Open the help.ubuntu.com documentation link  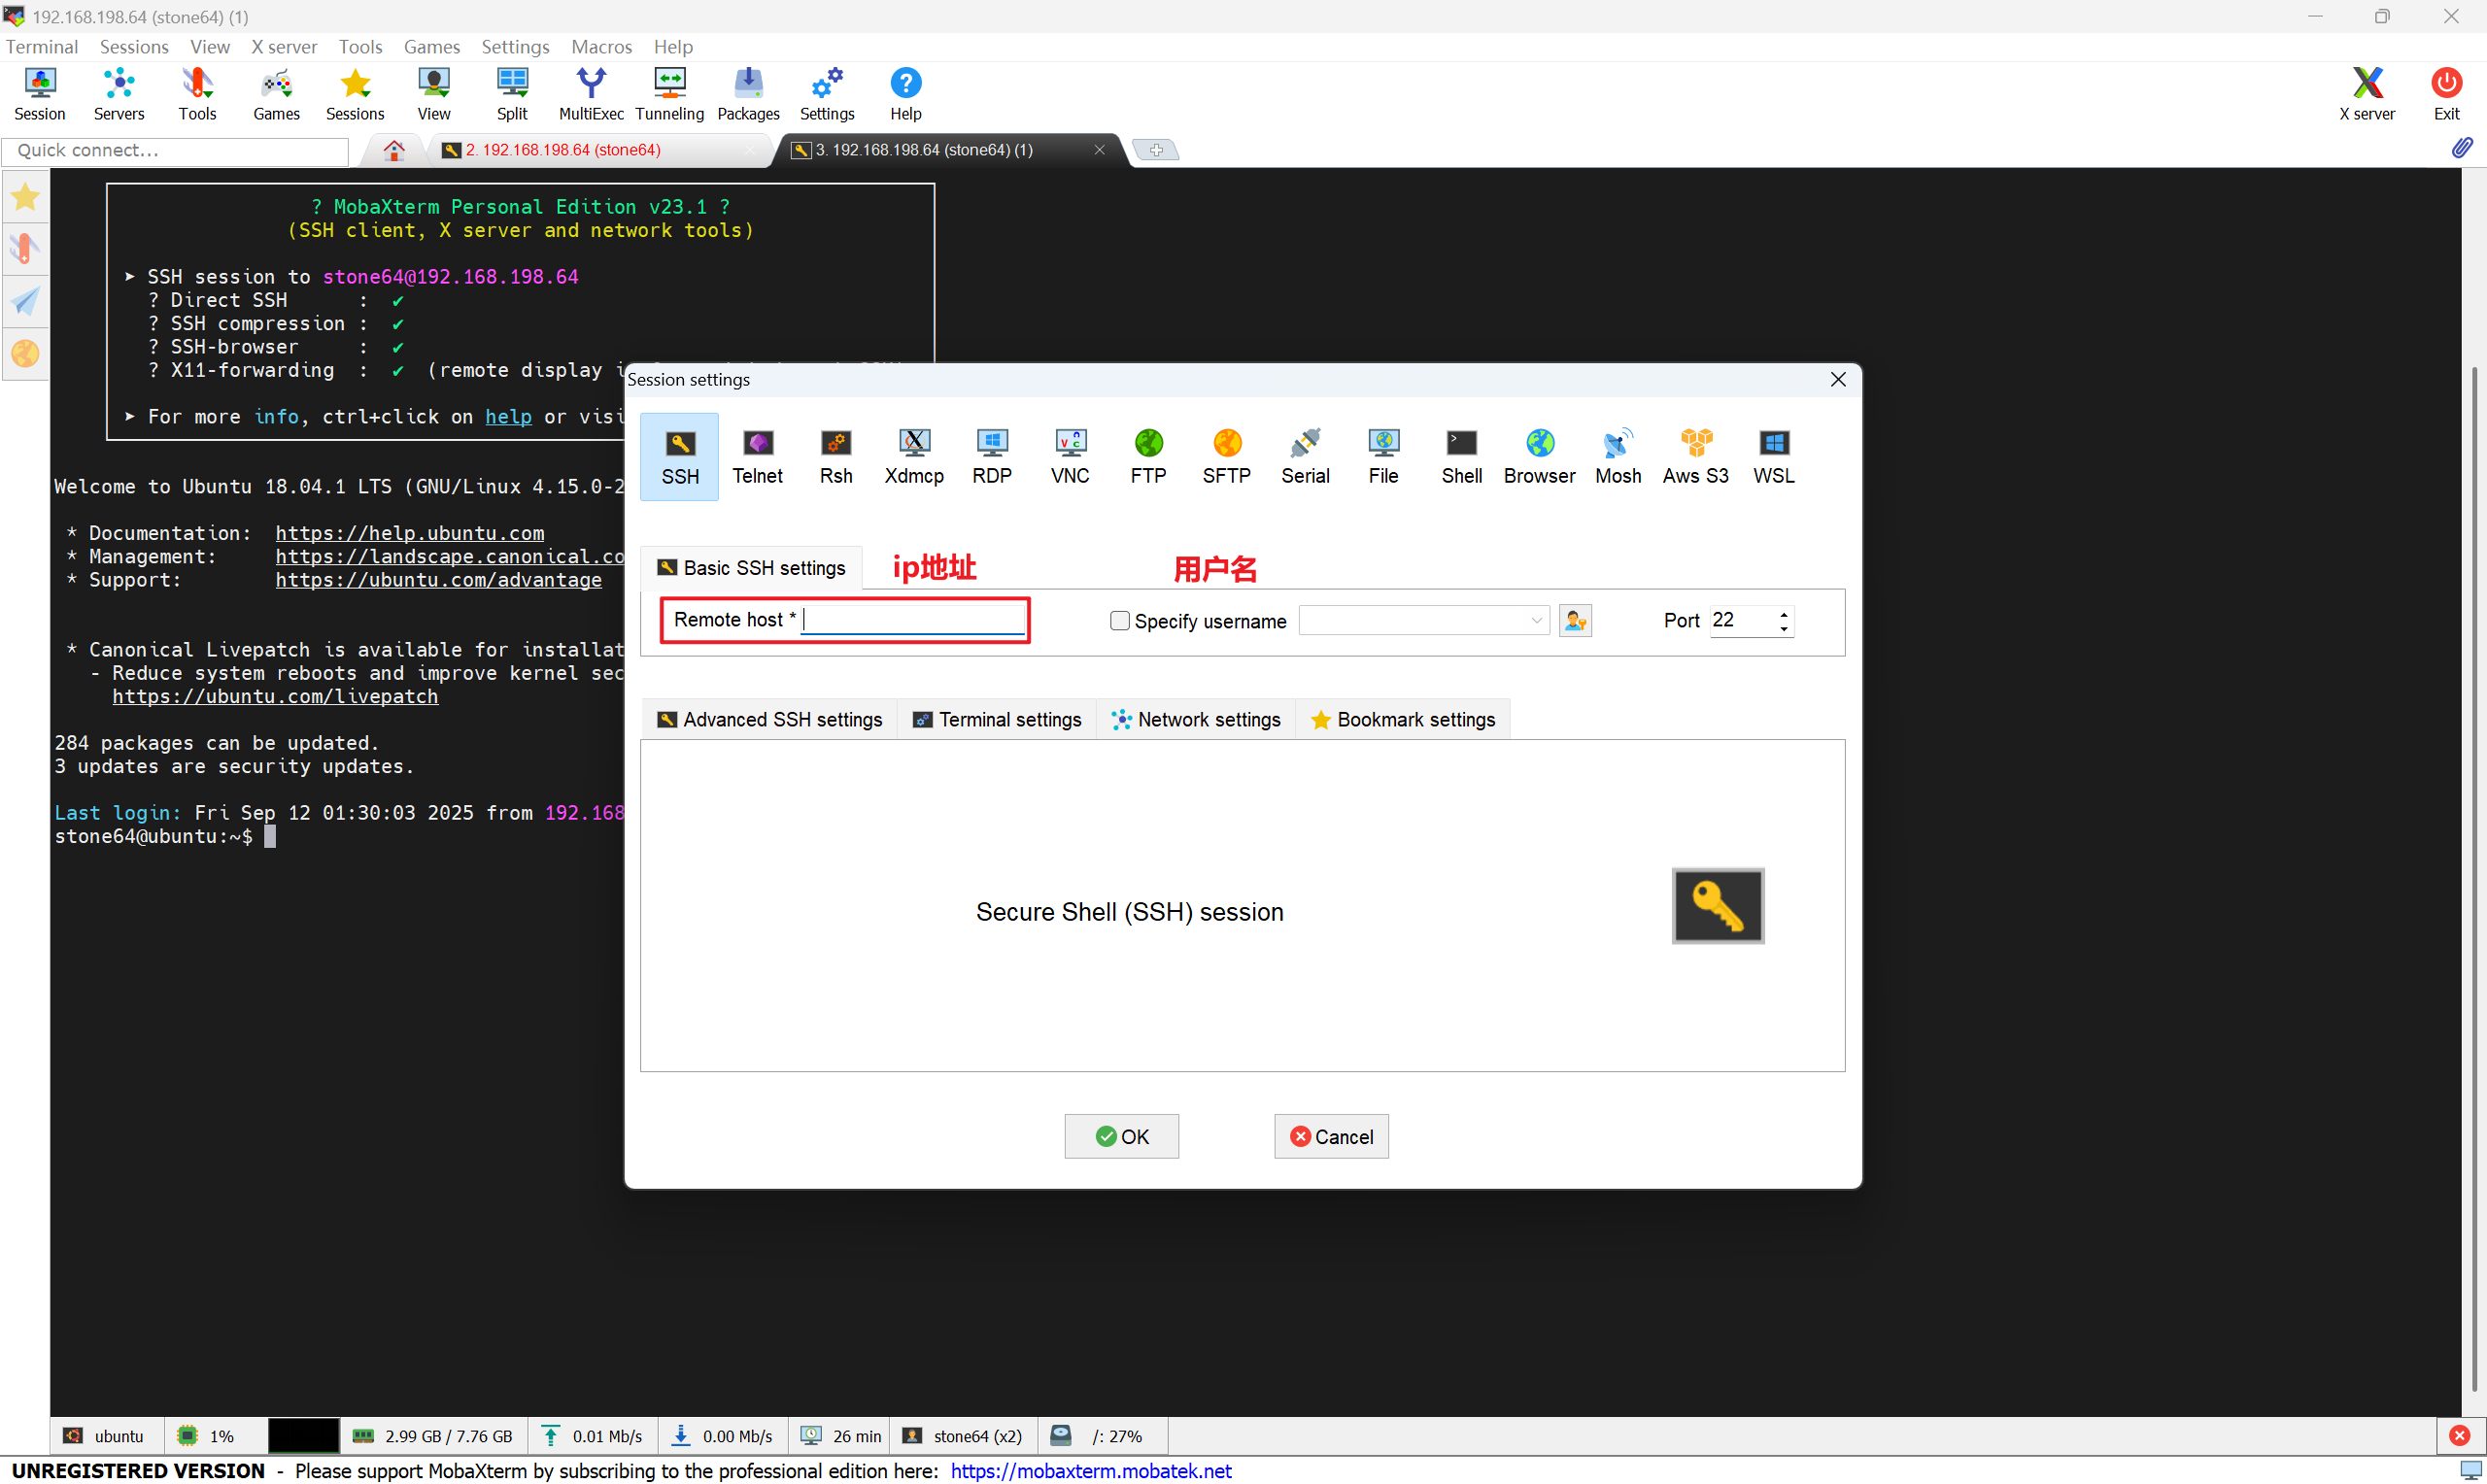pos(410,533)
